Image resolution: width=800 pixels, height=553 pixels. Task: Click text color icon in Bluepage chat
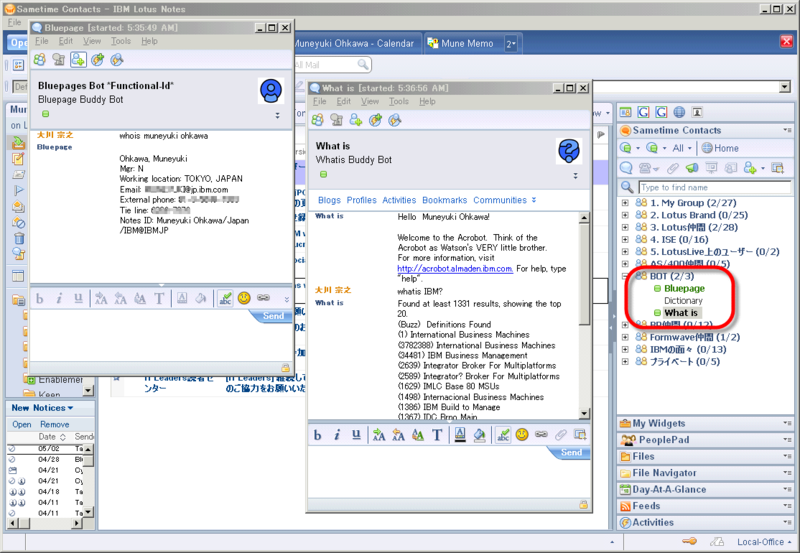(x=182, y=298)
